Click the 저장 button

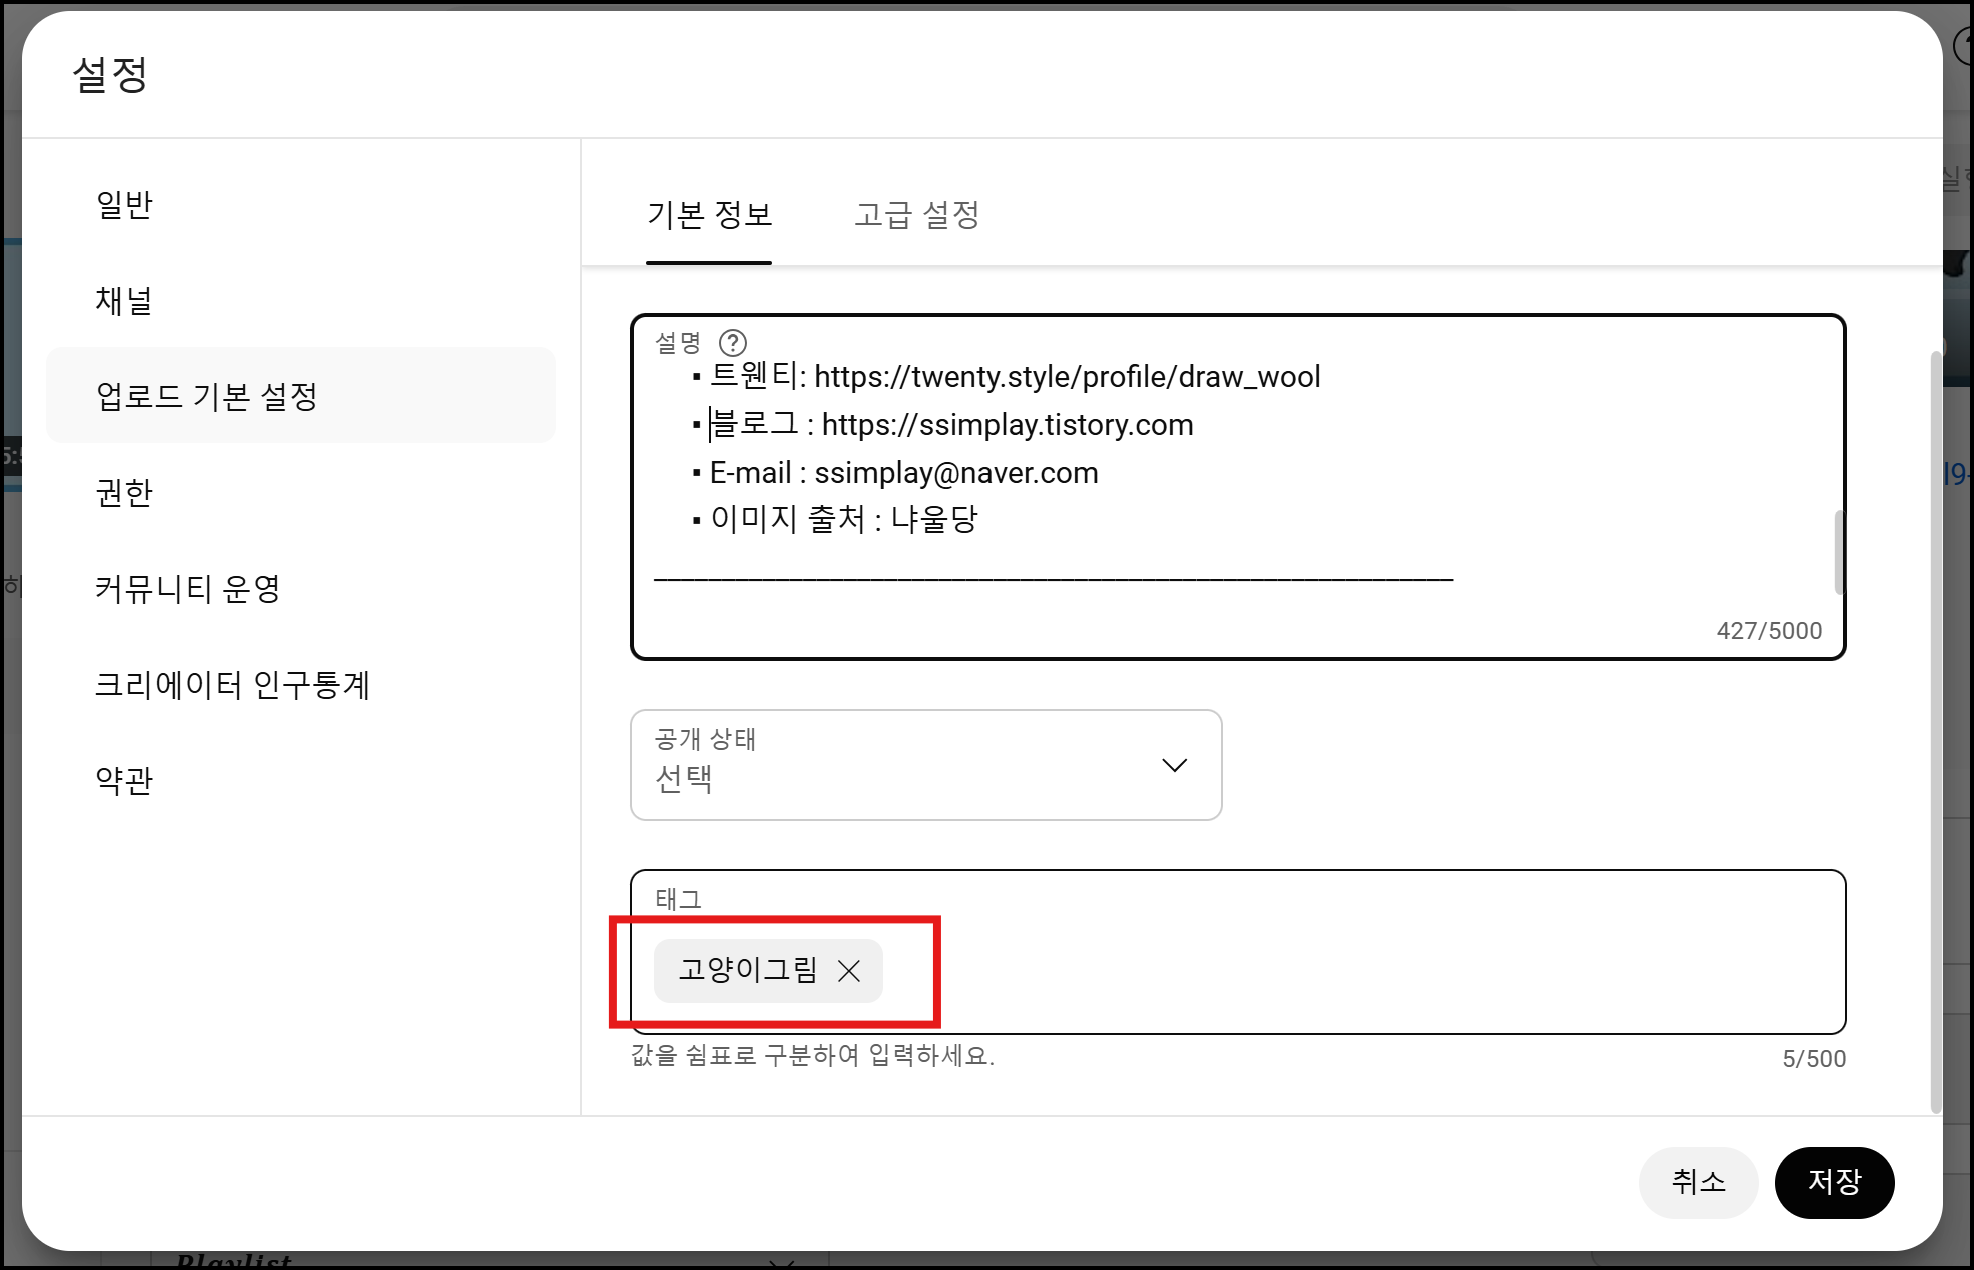[1834, 1182]
